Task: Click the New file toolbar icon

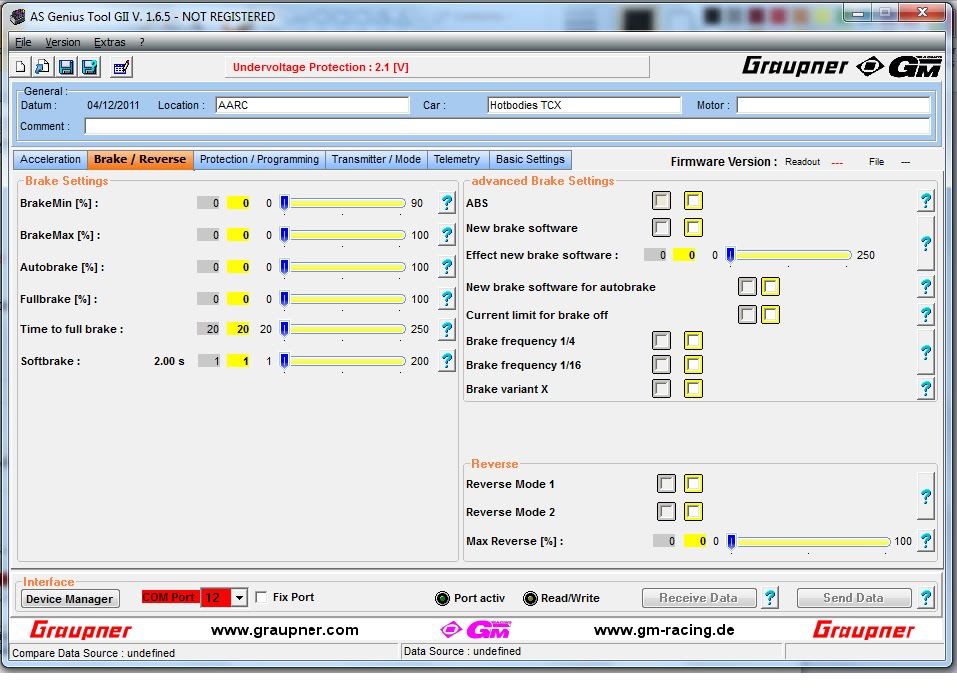Action: click(x=20, y=67)
